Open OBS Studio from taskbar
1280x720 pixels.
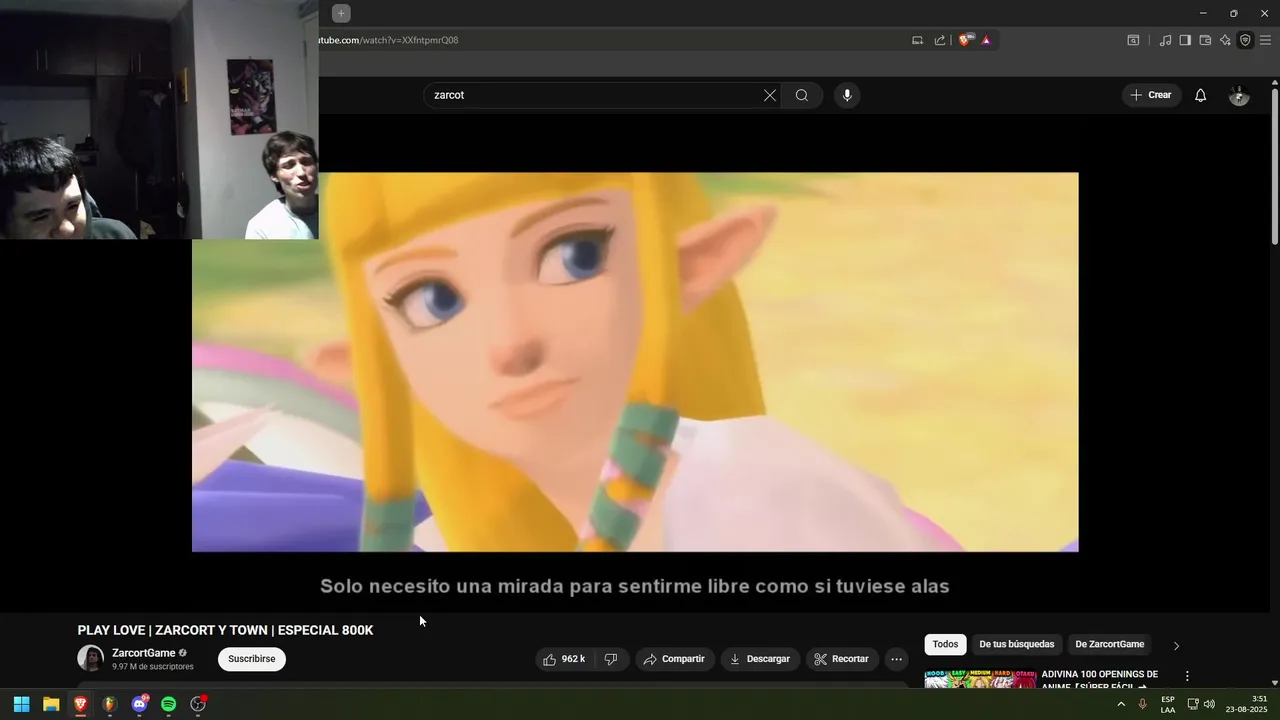point(198,704)
